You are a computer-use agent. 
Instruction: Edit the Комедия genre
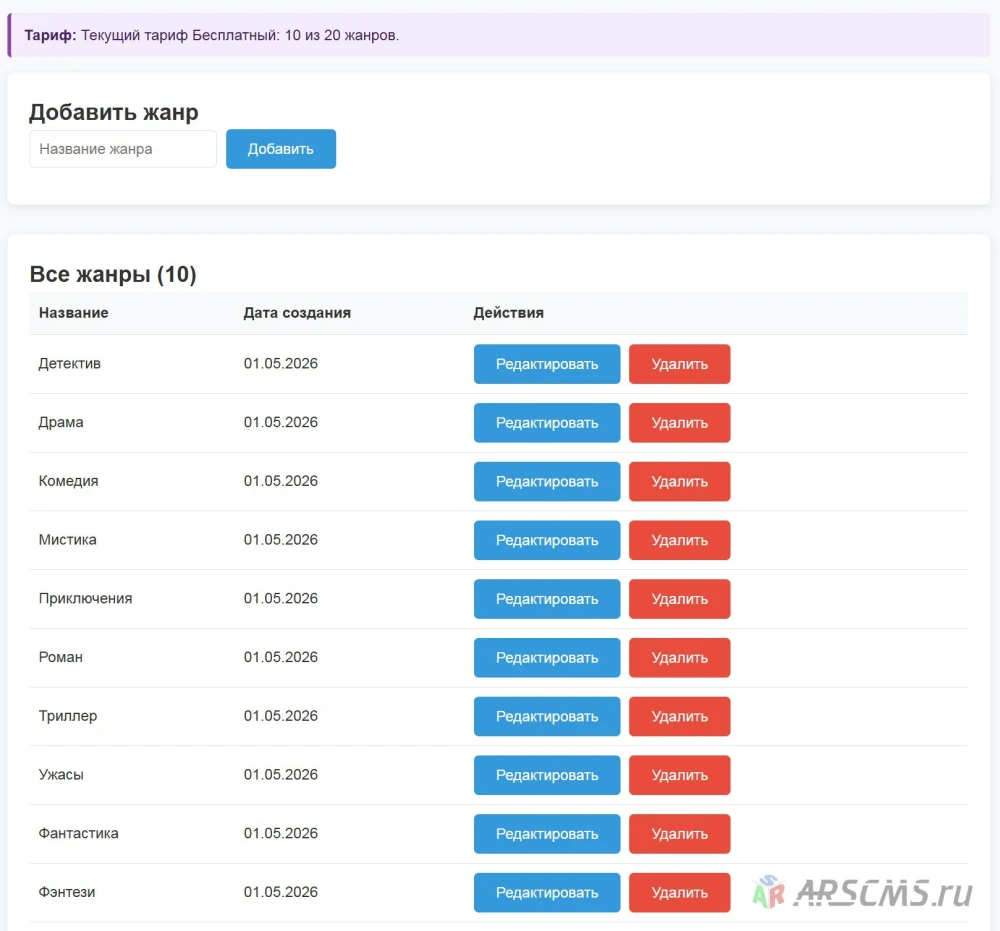pos(547,481)
